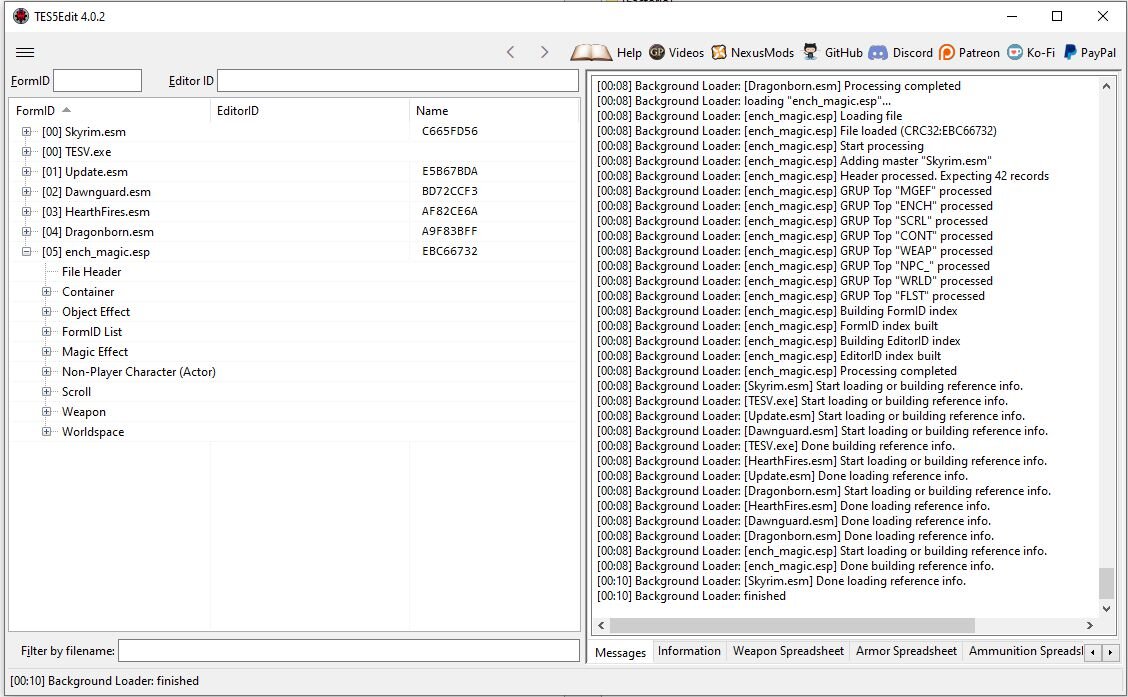This screenshot has width=1128, height=697.
Task: Collapse the ench_magic.esp node
Action: tap(27, 252)
